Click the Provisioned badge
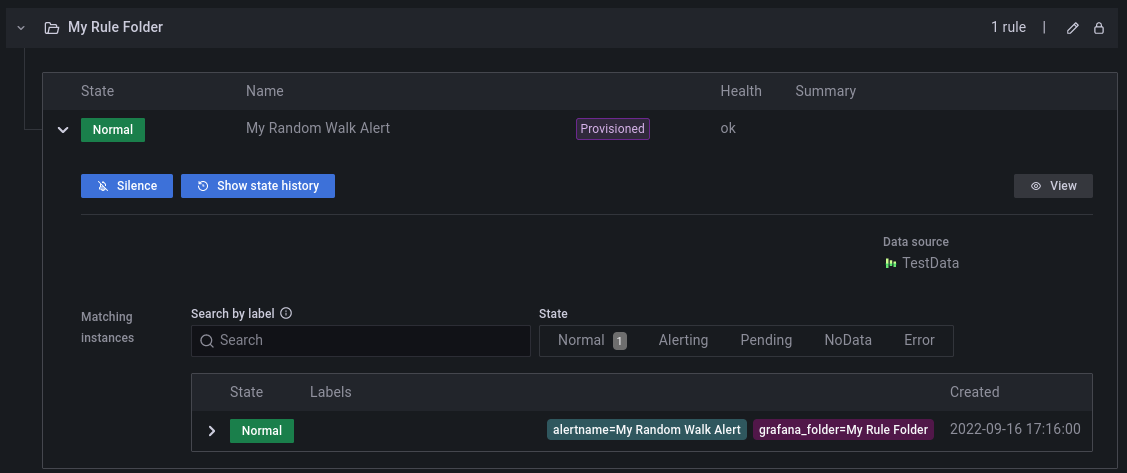Screen dimensions: 1127x473 pyautogui.click(x=613, y=129)
